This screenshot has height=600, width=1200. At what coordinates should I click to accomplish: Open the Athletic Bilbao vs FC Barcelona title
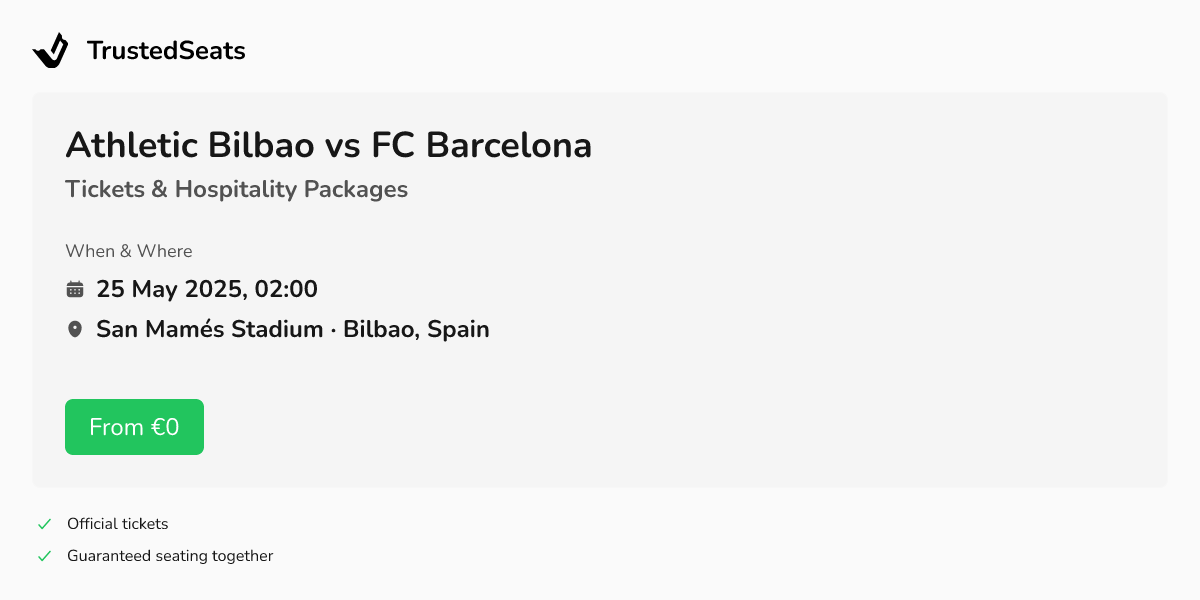328,145
